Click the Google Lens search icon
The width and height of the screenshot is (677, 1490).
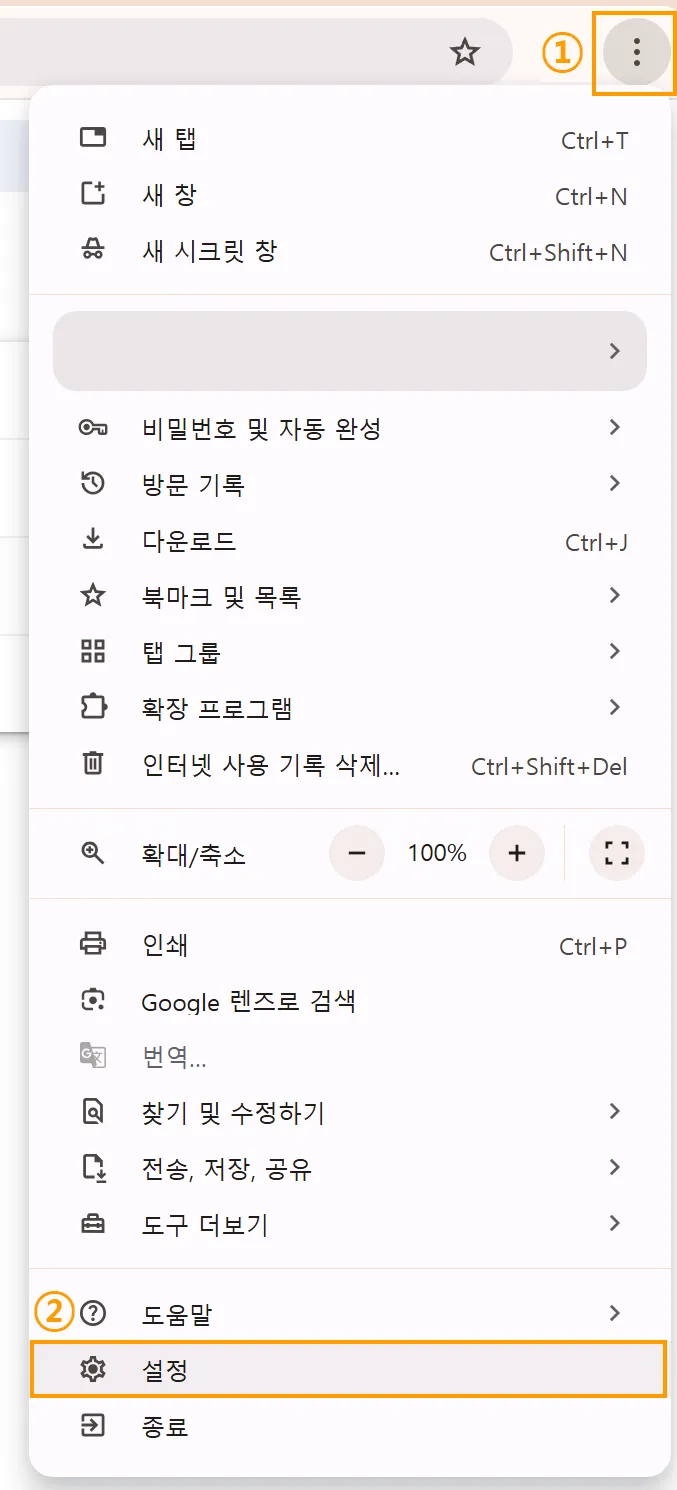[92, 1000]
